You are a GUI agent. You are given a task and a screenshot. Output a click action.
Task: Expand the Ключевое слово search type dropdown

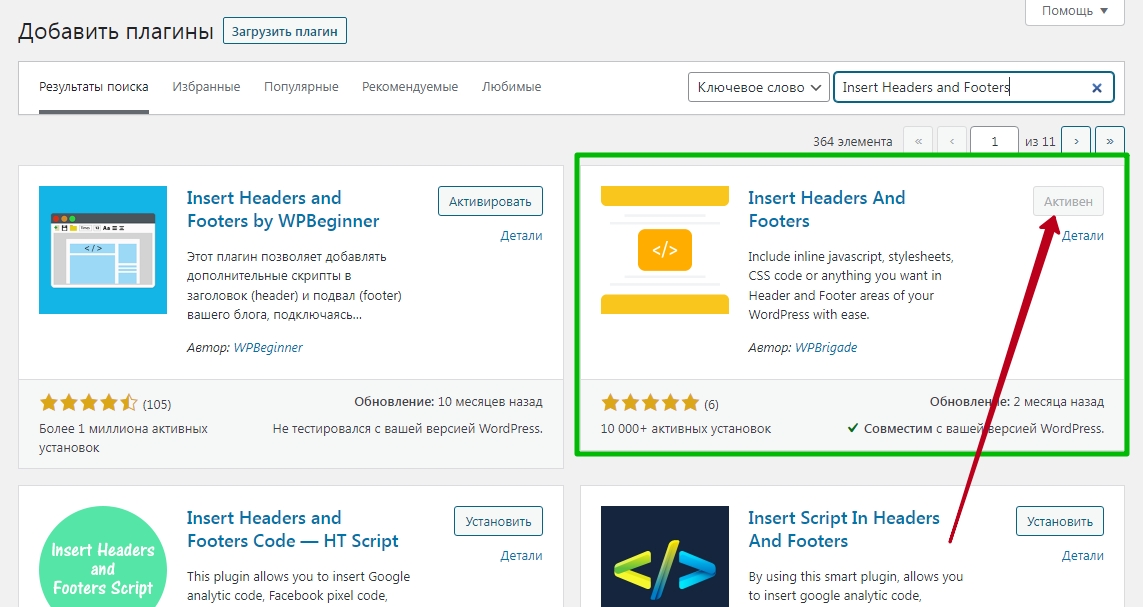pyautogui.click(x=759, y=87)
